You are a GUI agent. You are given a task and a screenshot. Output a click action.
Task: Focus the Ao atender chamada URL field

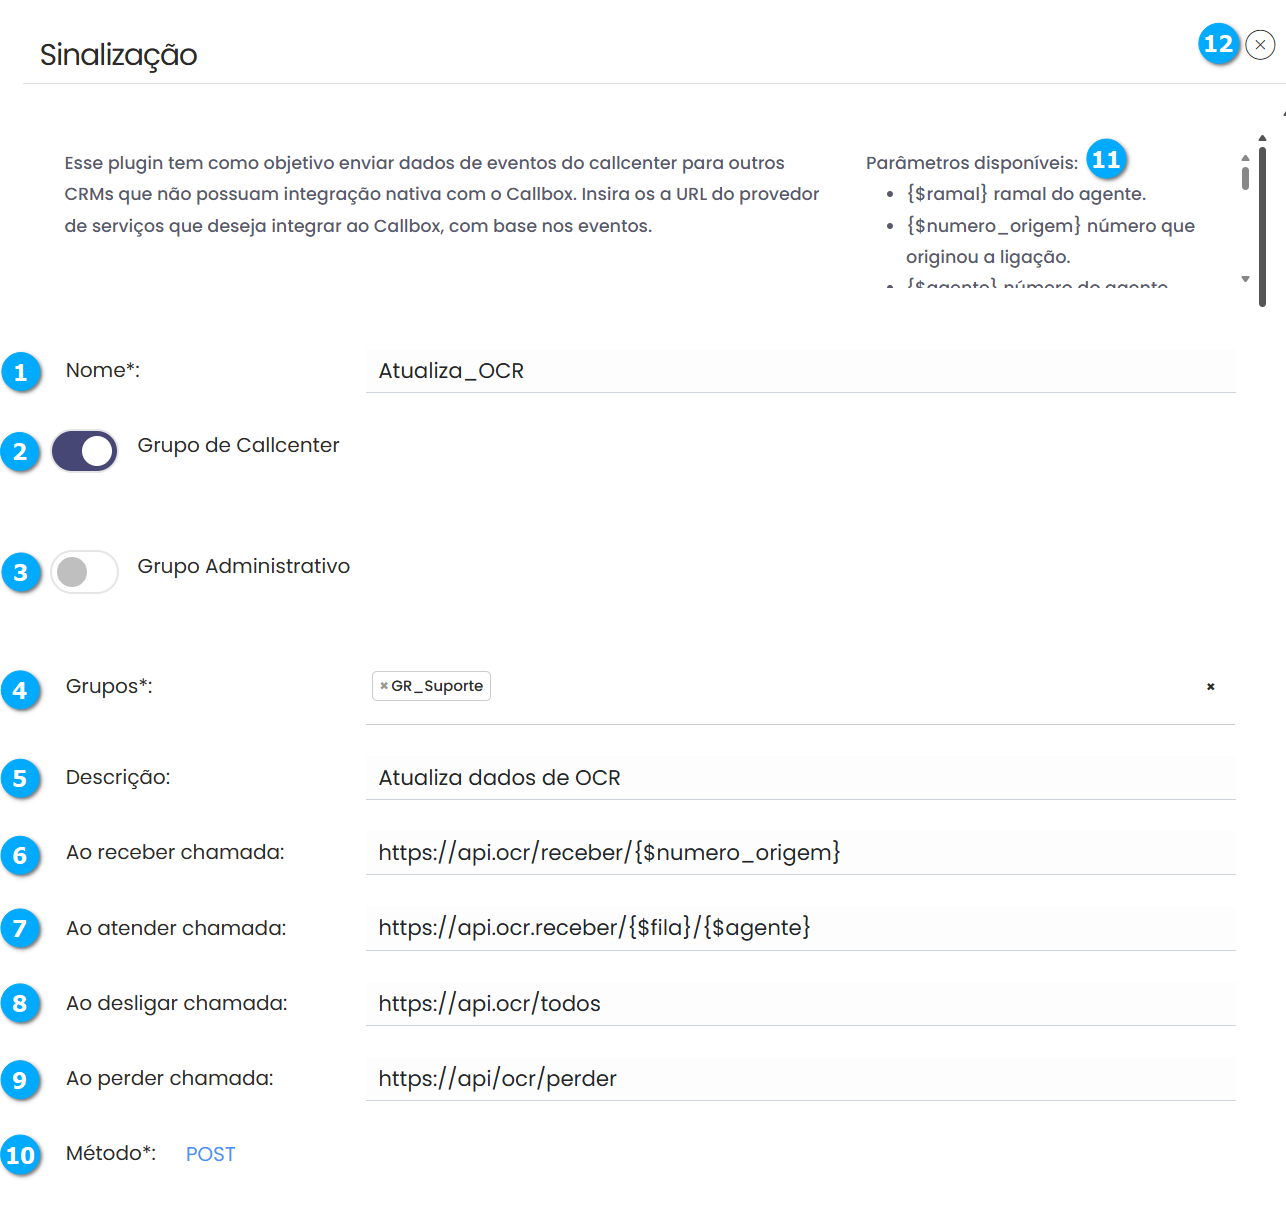coord(800,928)
